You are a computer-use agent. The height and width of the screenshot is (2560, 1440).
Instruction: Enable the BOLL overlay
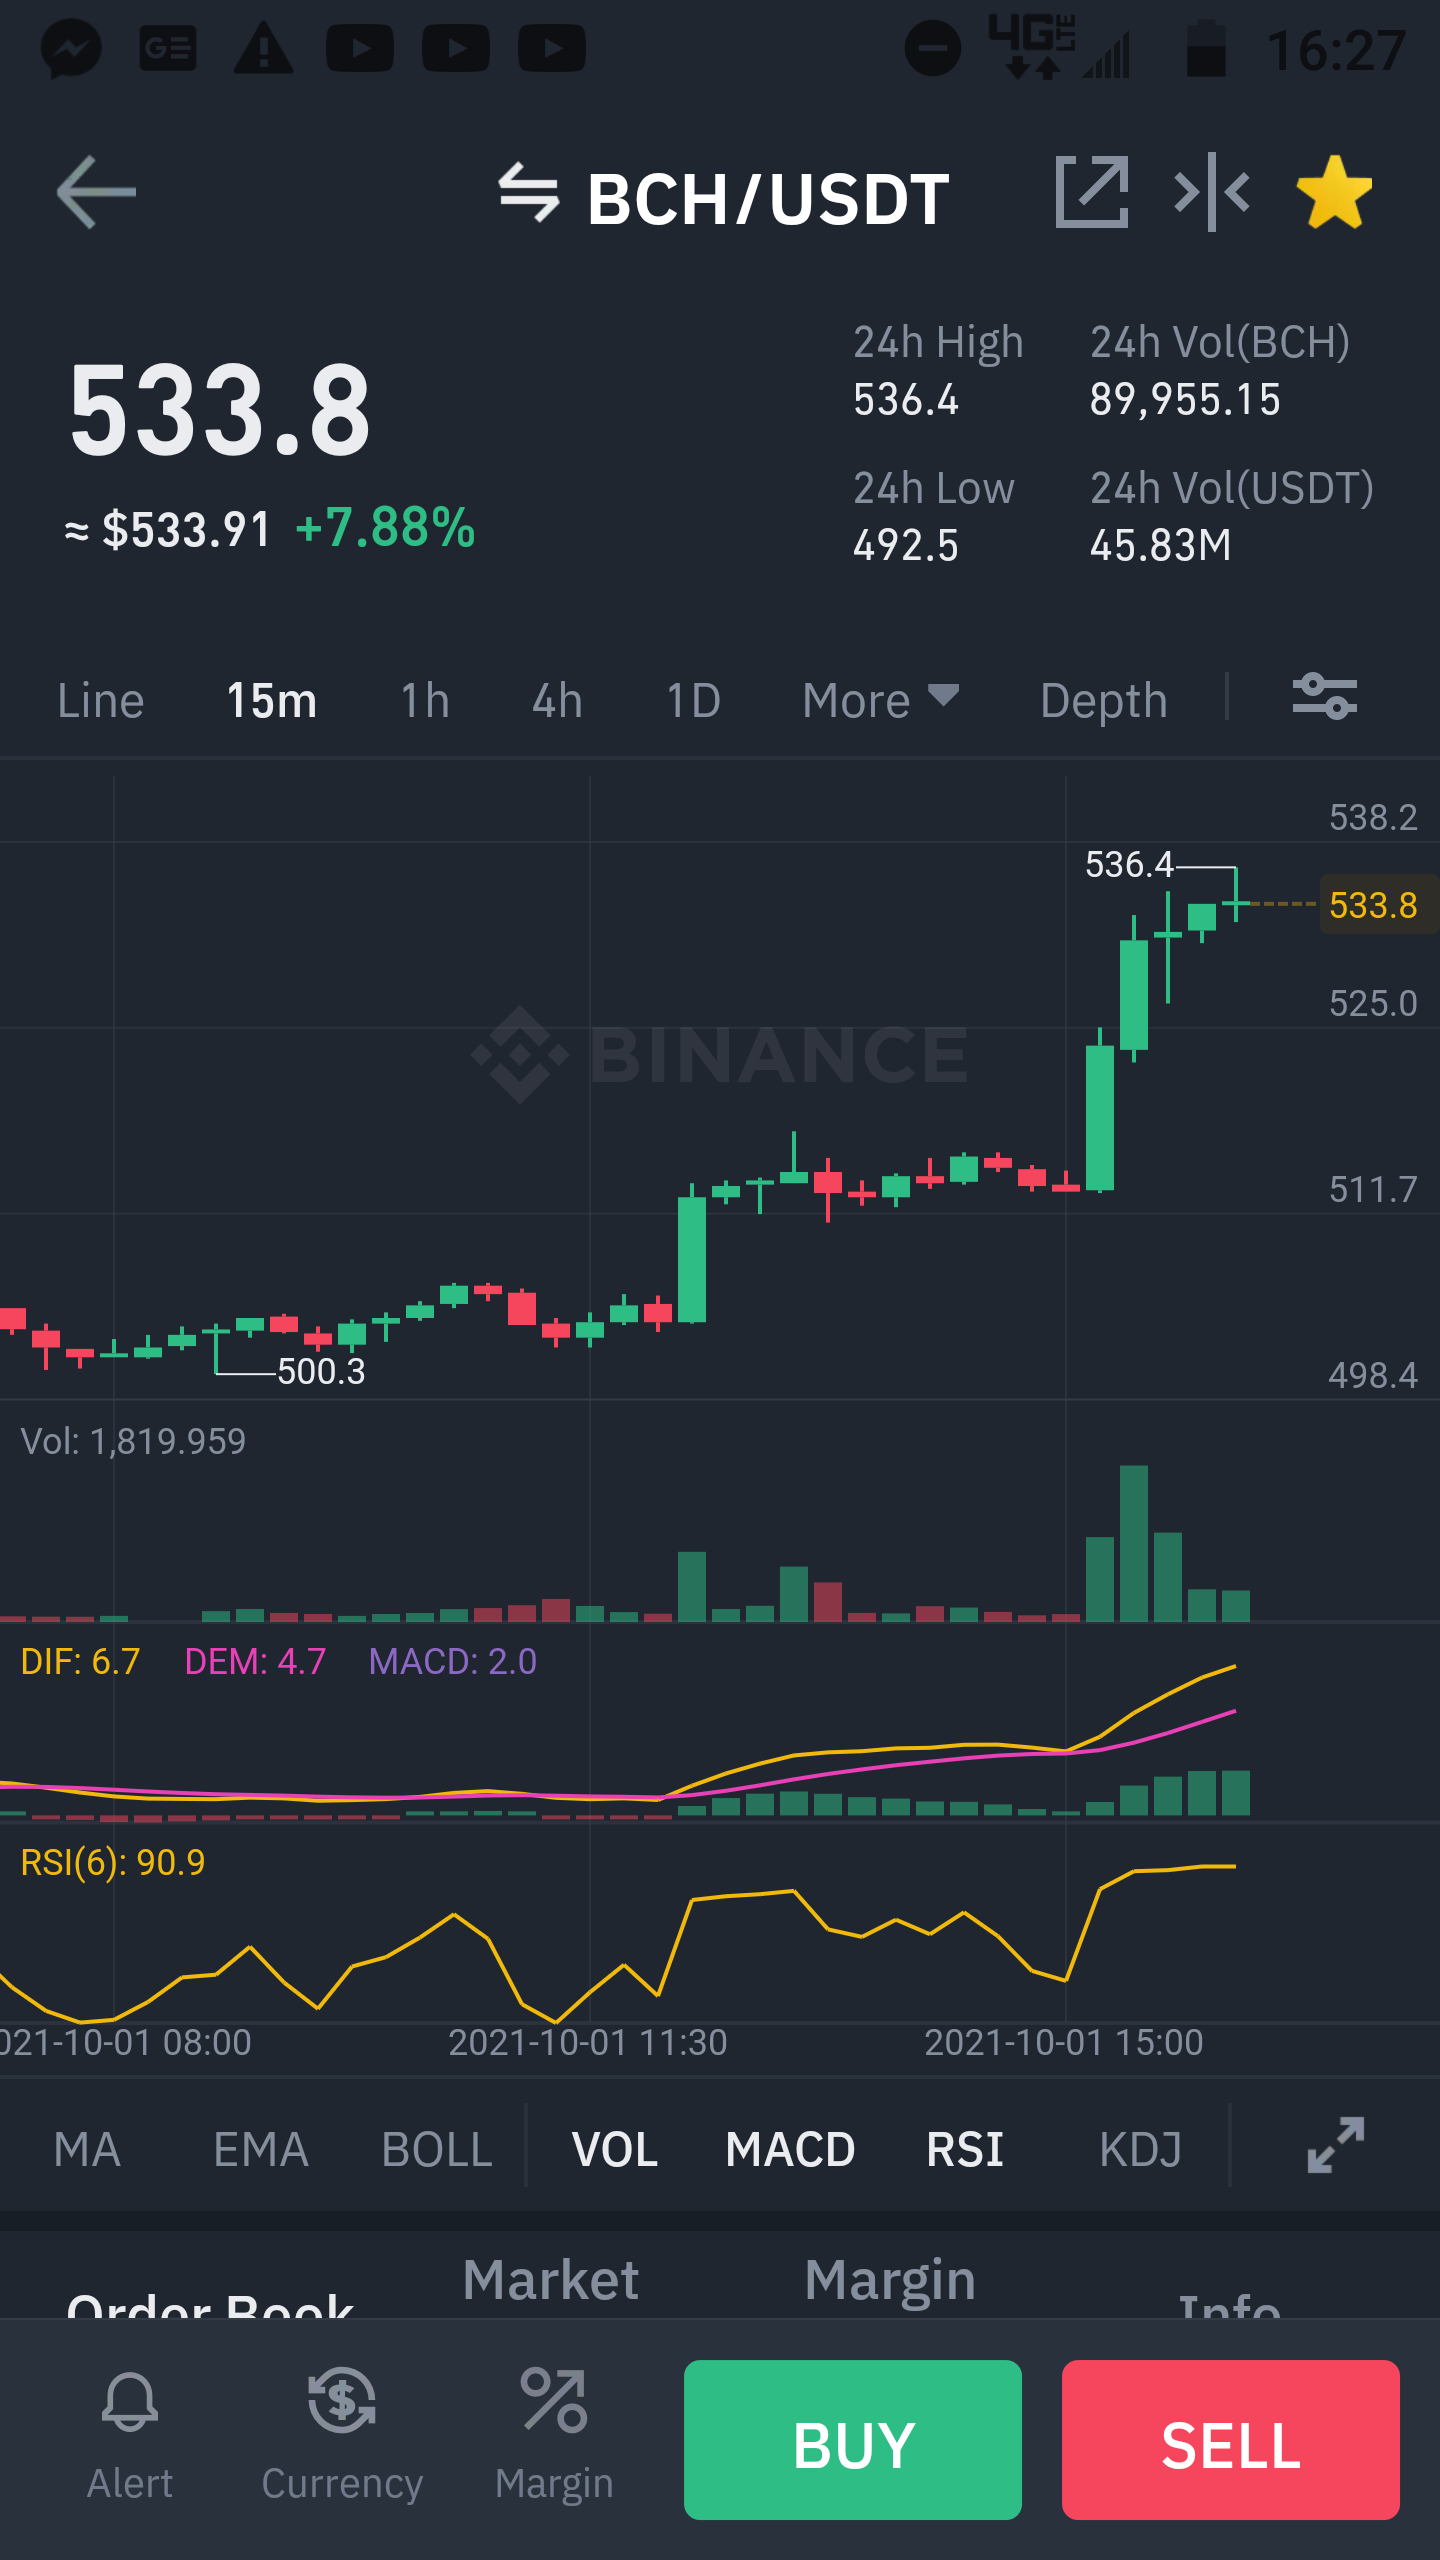pyautogui.click(x=437, y=2149)
